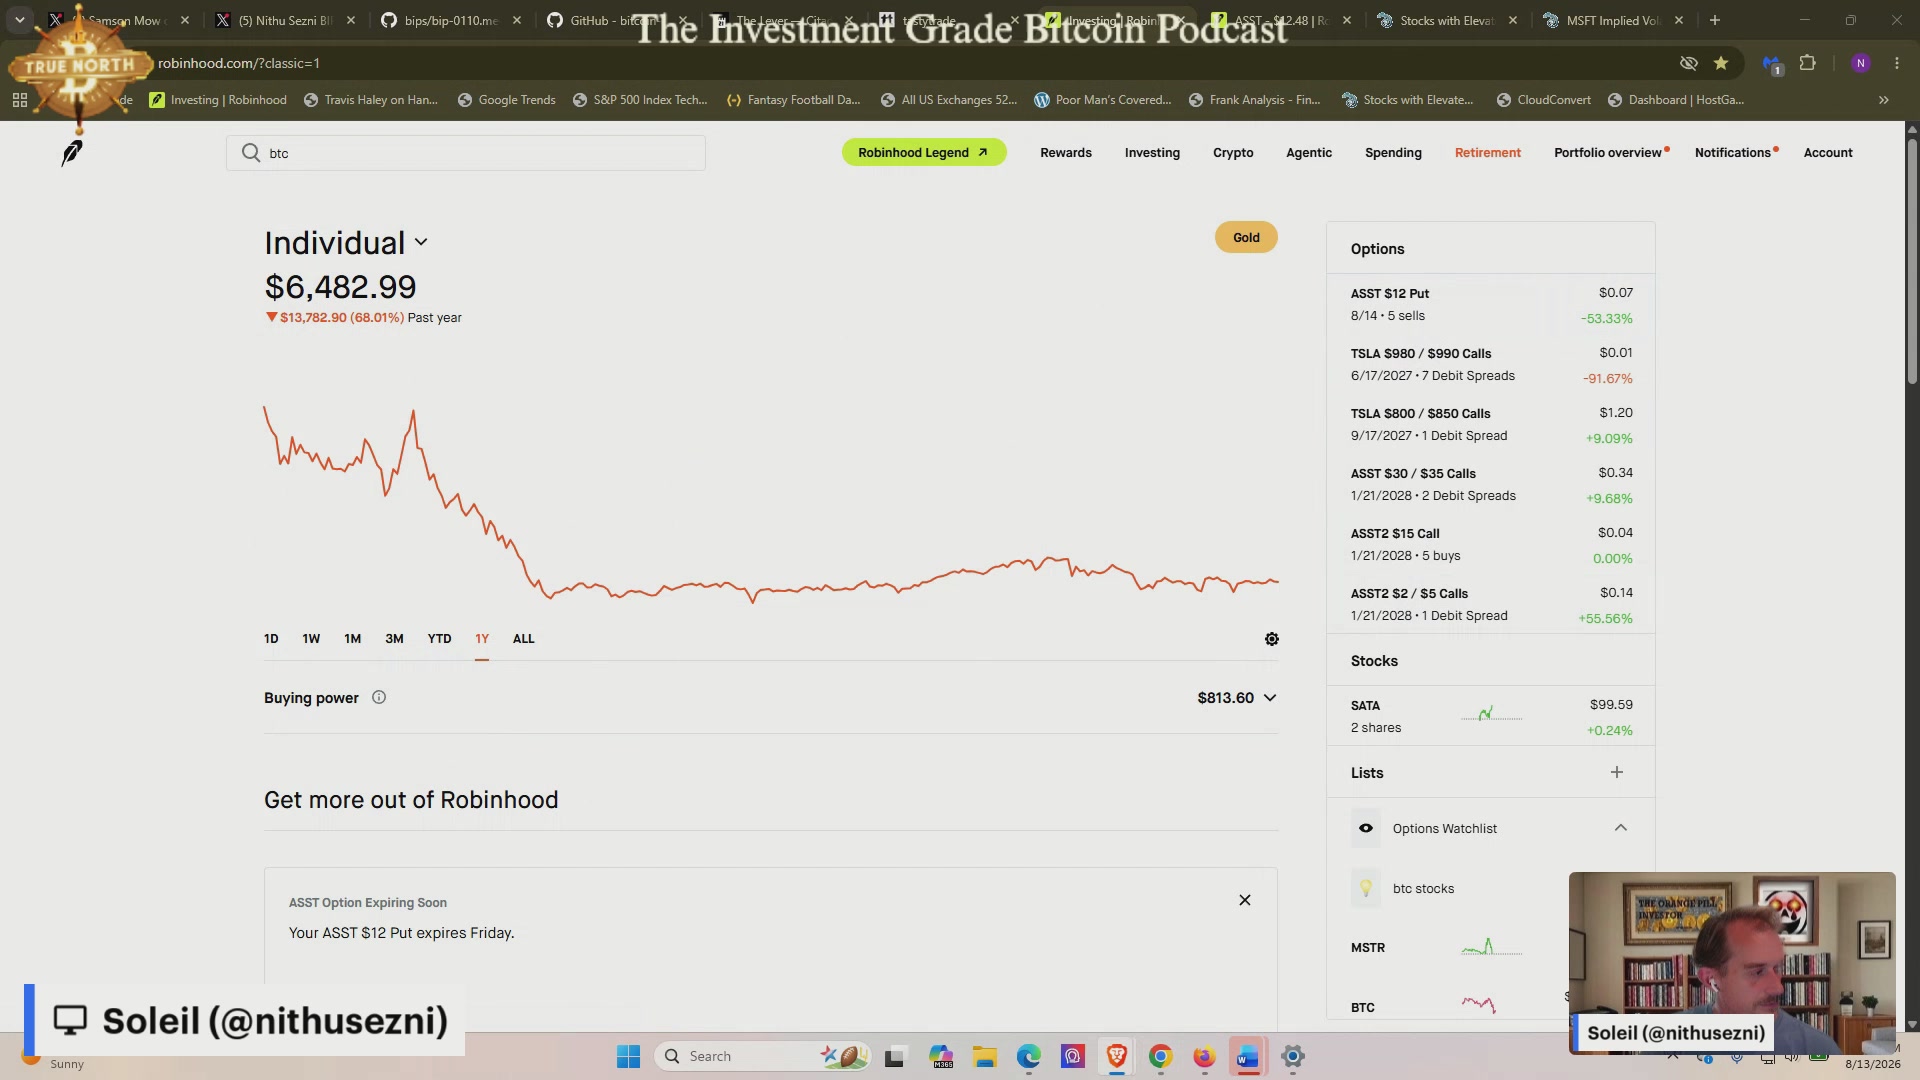Launch File Explorer from the taskbar
The image size is (1920, 1080).
985,1056
